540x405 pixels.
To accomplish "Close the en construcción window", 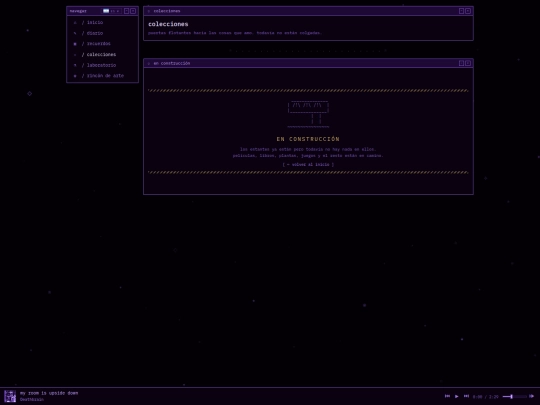I will 468,63.
